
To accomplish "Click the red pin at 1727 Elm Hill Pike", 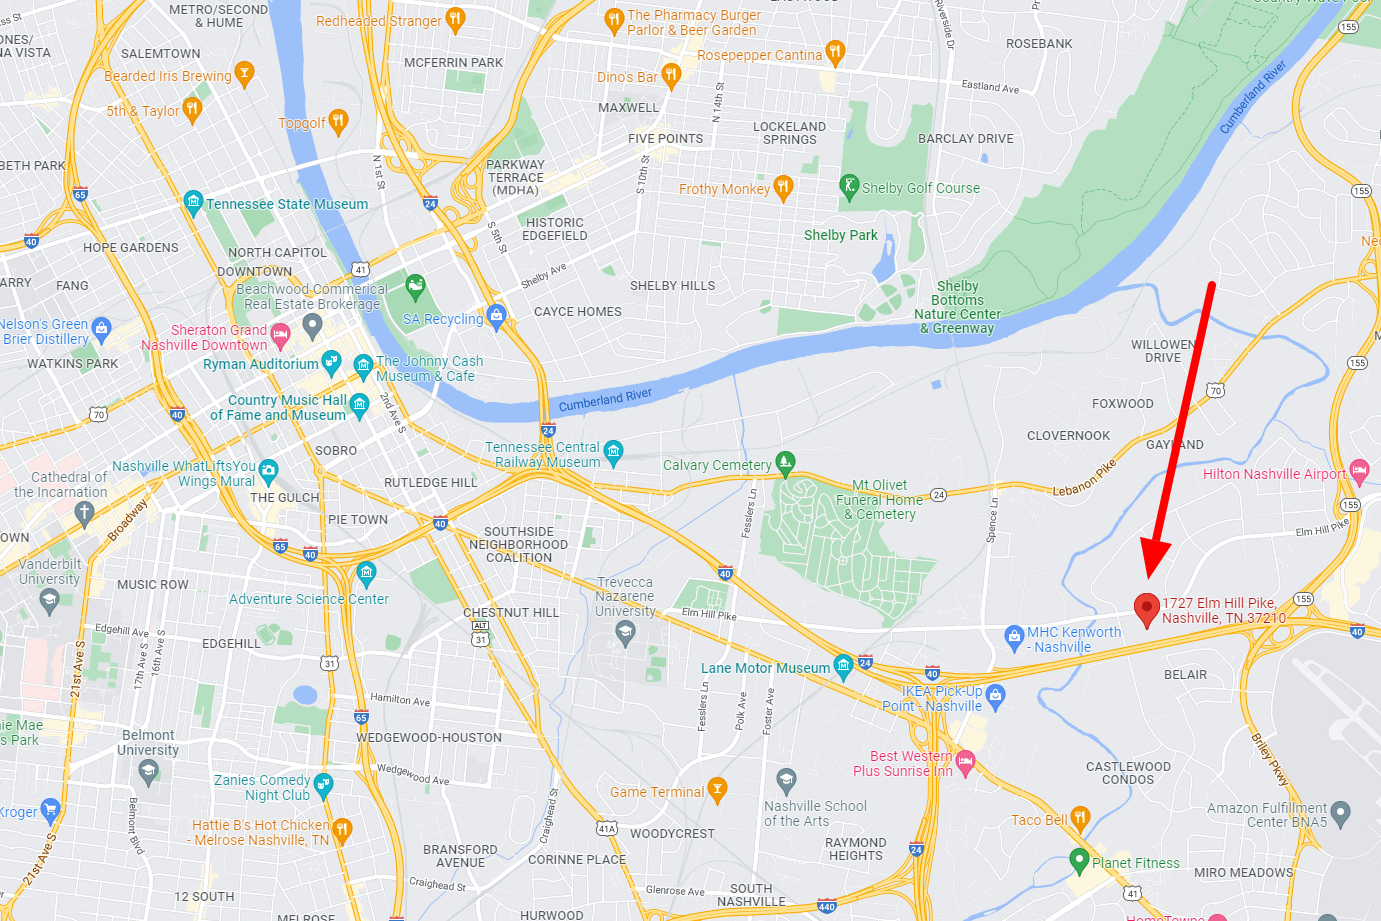I will click(1147, 609).
